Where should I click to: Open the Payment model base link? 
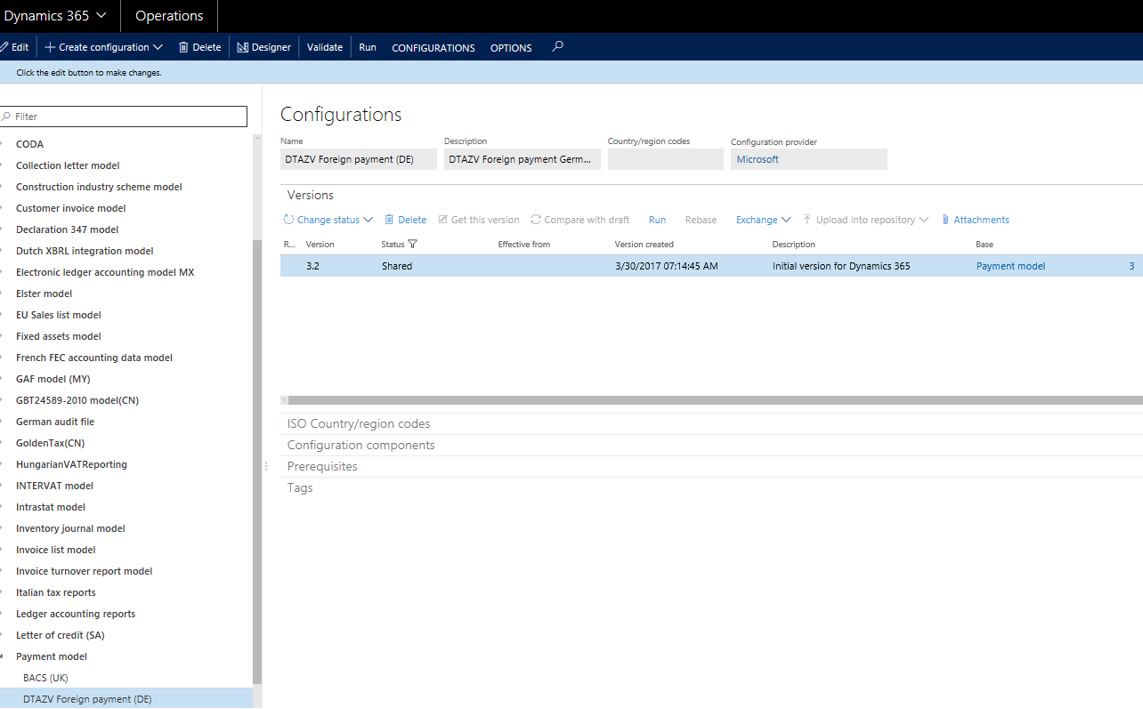click(1010, 266)
